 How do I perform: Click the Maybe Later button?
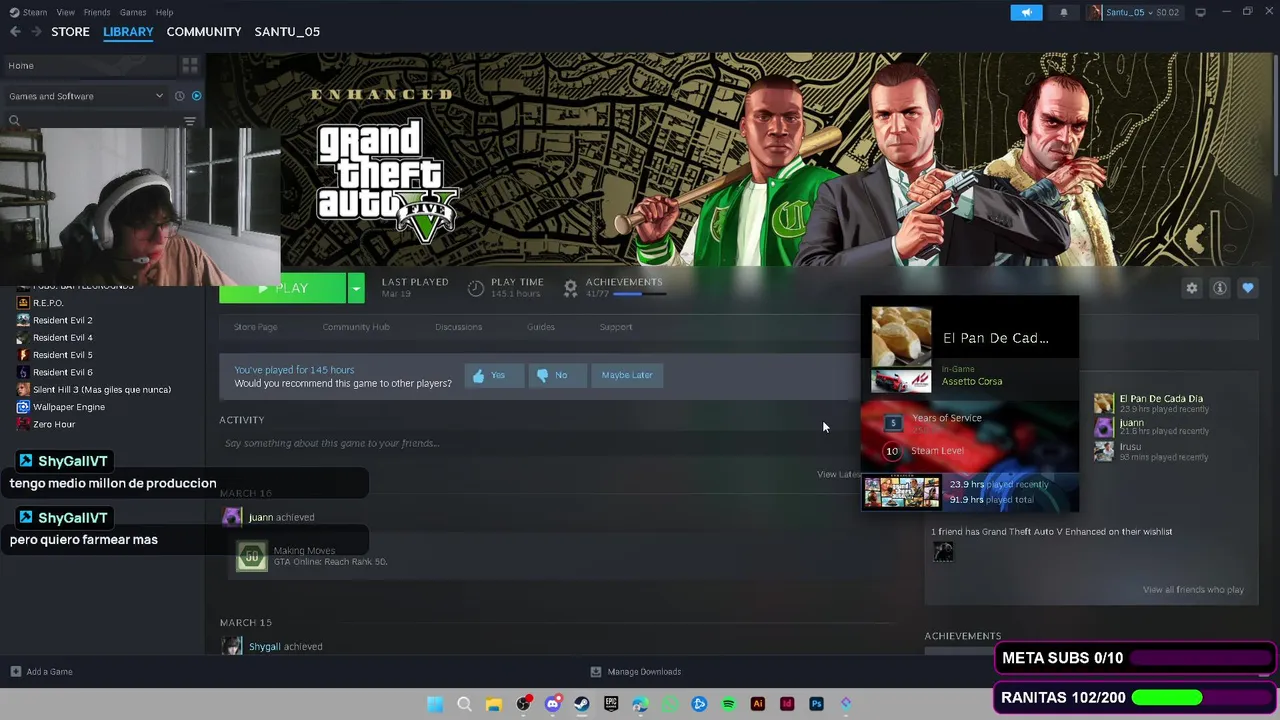(627, 375)
